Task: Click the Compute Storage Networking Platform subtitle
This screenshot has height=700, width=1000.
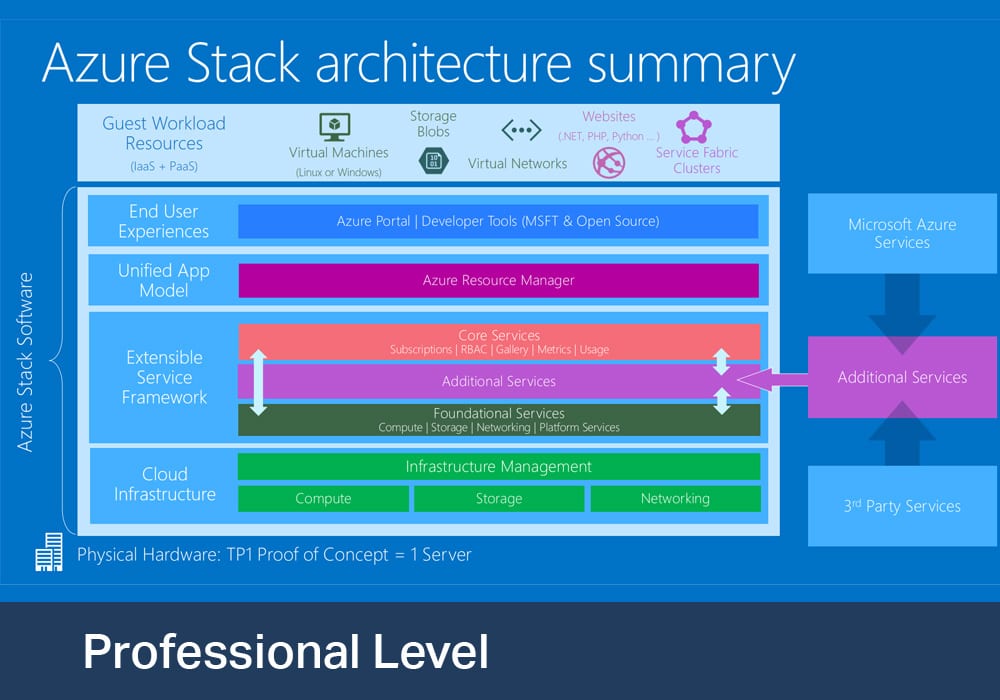Action: pyautogui.click(x=499, y=428)
